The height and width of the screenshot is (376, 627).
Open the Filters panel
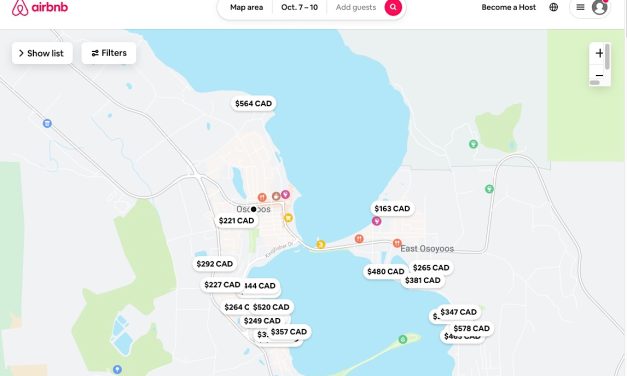[109, 53]
